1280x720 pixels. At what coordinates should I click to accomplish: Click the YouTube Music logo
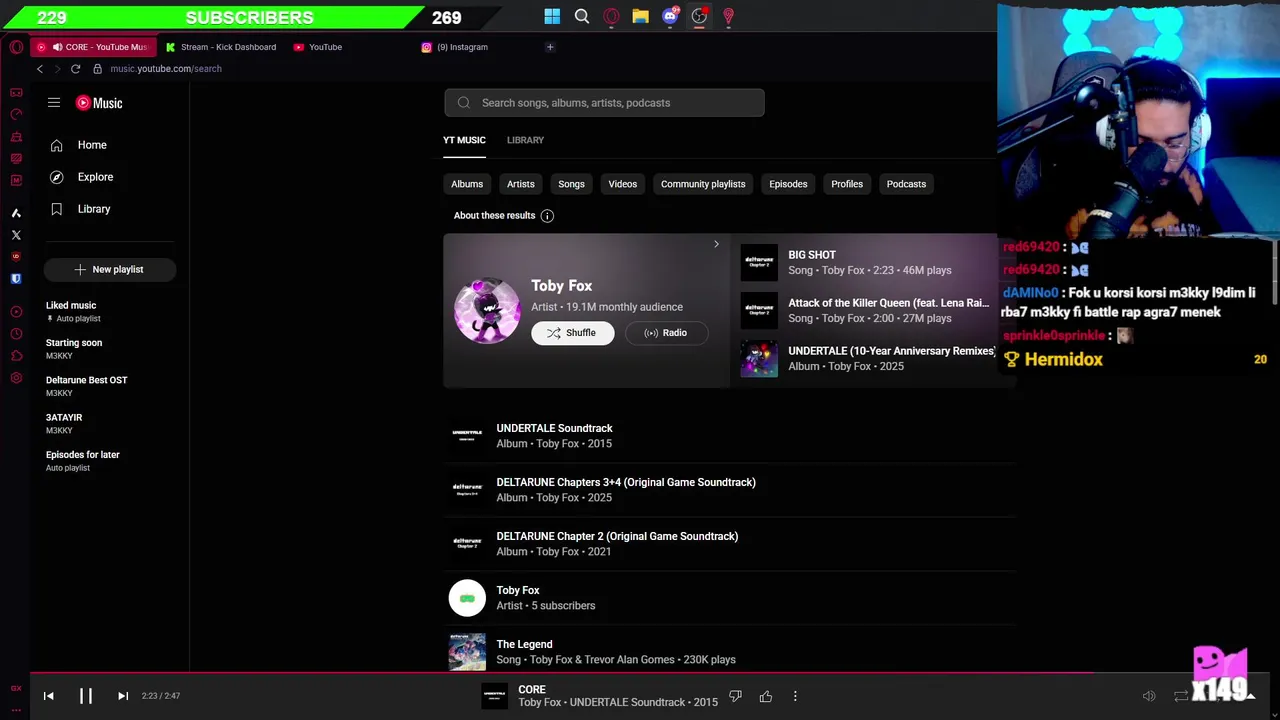click(99, 103)
